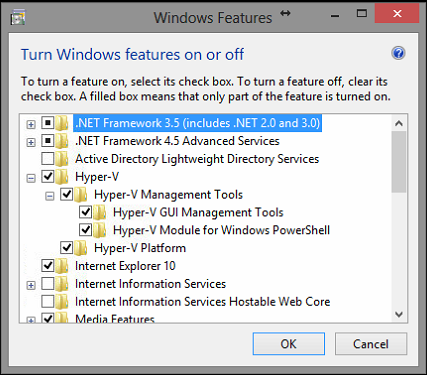Collapse the Hyper-V tree node
This screenshot has height=375, width=427.
pos(31,178)
